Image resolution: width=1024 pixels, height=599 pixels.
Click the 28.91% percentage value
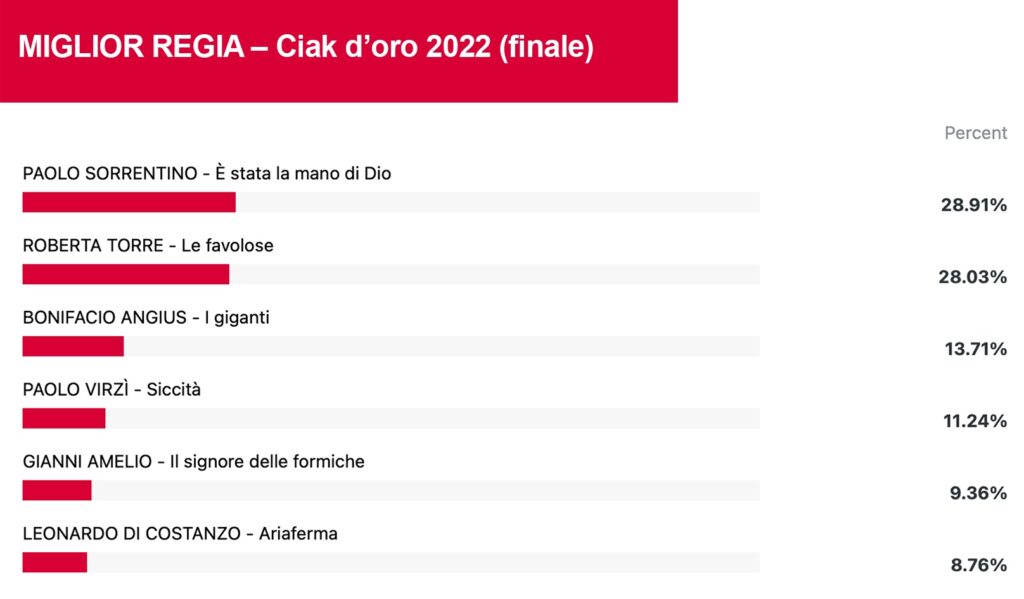[x=974, y=205]
